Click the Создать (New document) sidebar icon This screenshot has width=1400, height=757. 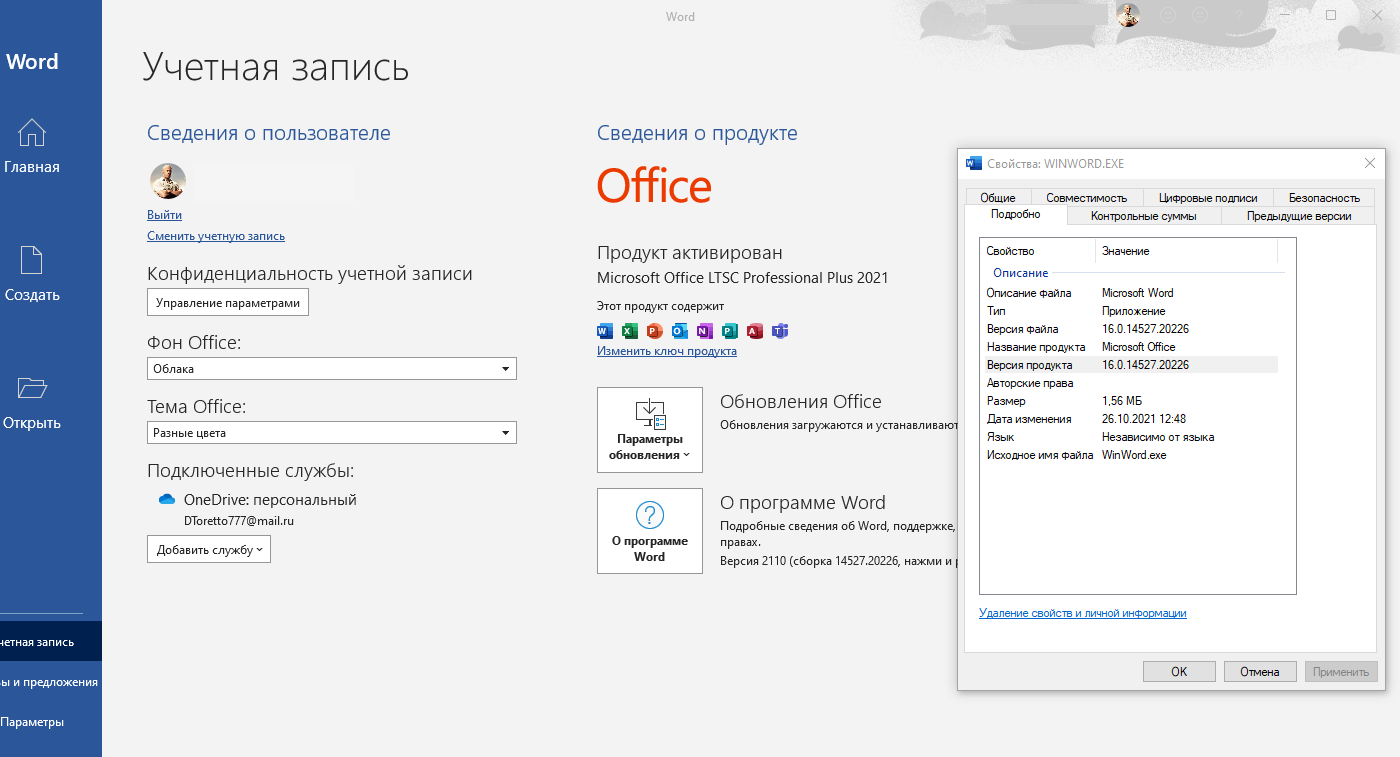coord(32,260)
